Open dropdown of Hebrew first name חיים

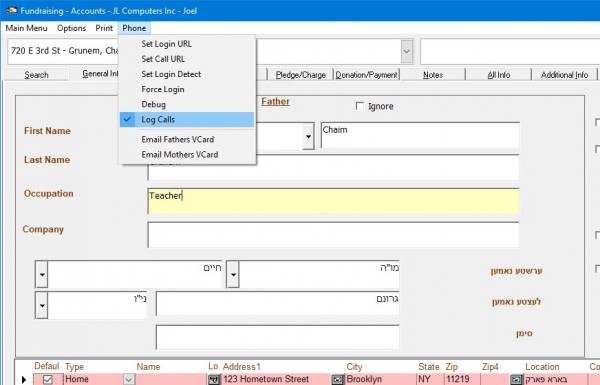point(42,274)
